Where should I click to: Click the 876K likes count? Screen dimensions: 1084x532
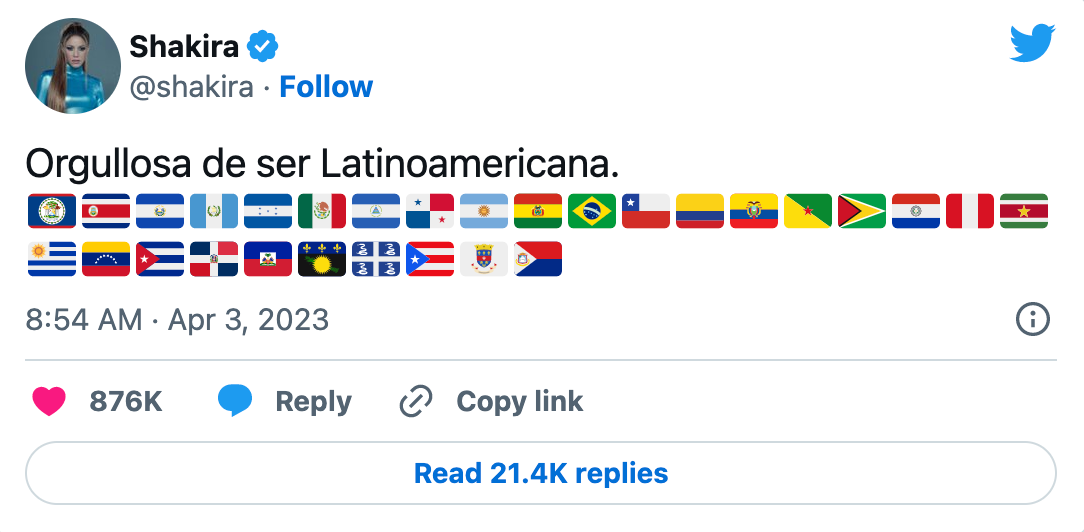click(x=125, y=402)
